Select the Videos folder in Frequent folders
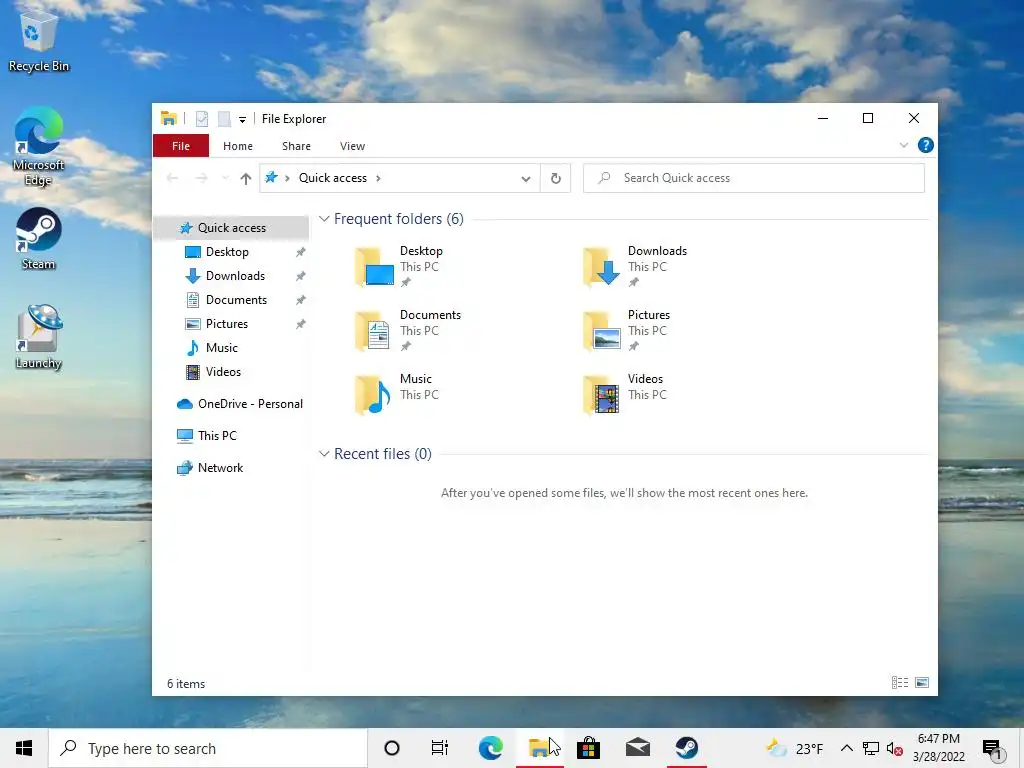Image resolution: width=1024 pixels, height=768 pixels. [625, 394]
